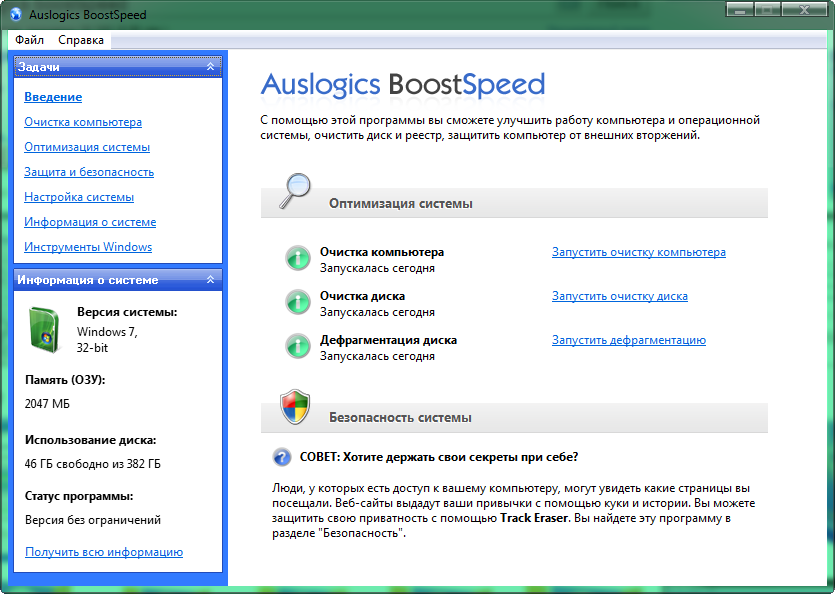Close the Auslogics BoostSpeed window
The height and width of the screenshot is (594, 835).
tap(804, 10)
